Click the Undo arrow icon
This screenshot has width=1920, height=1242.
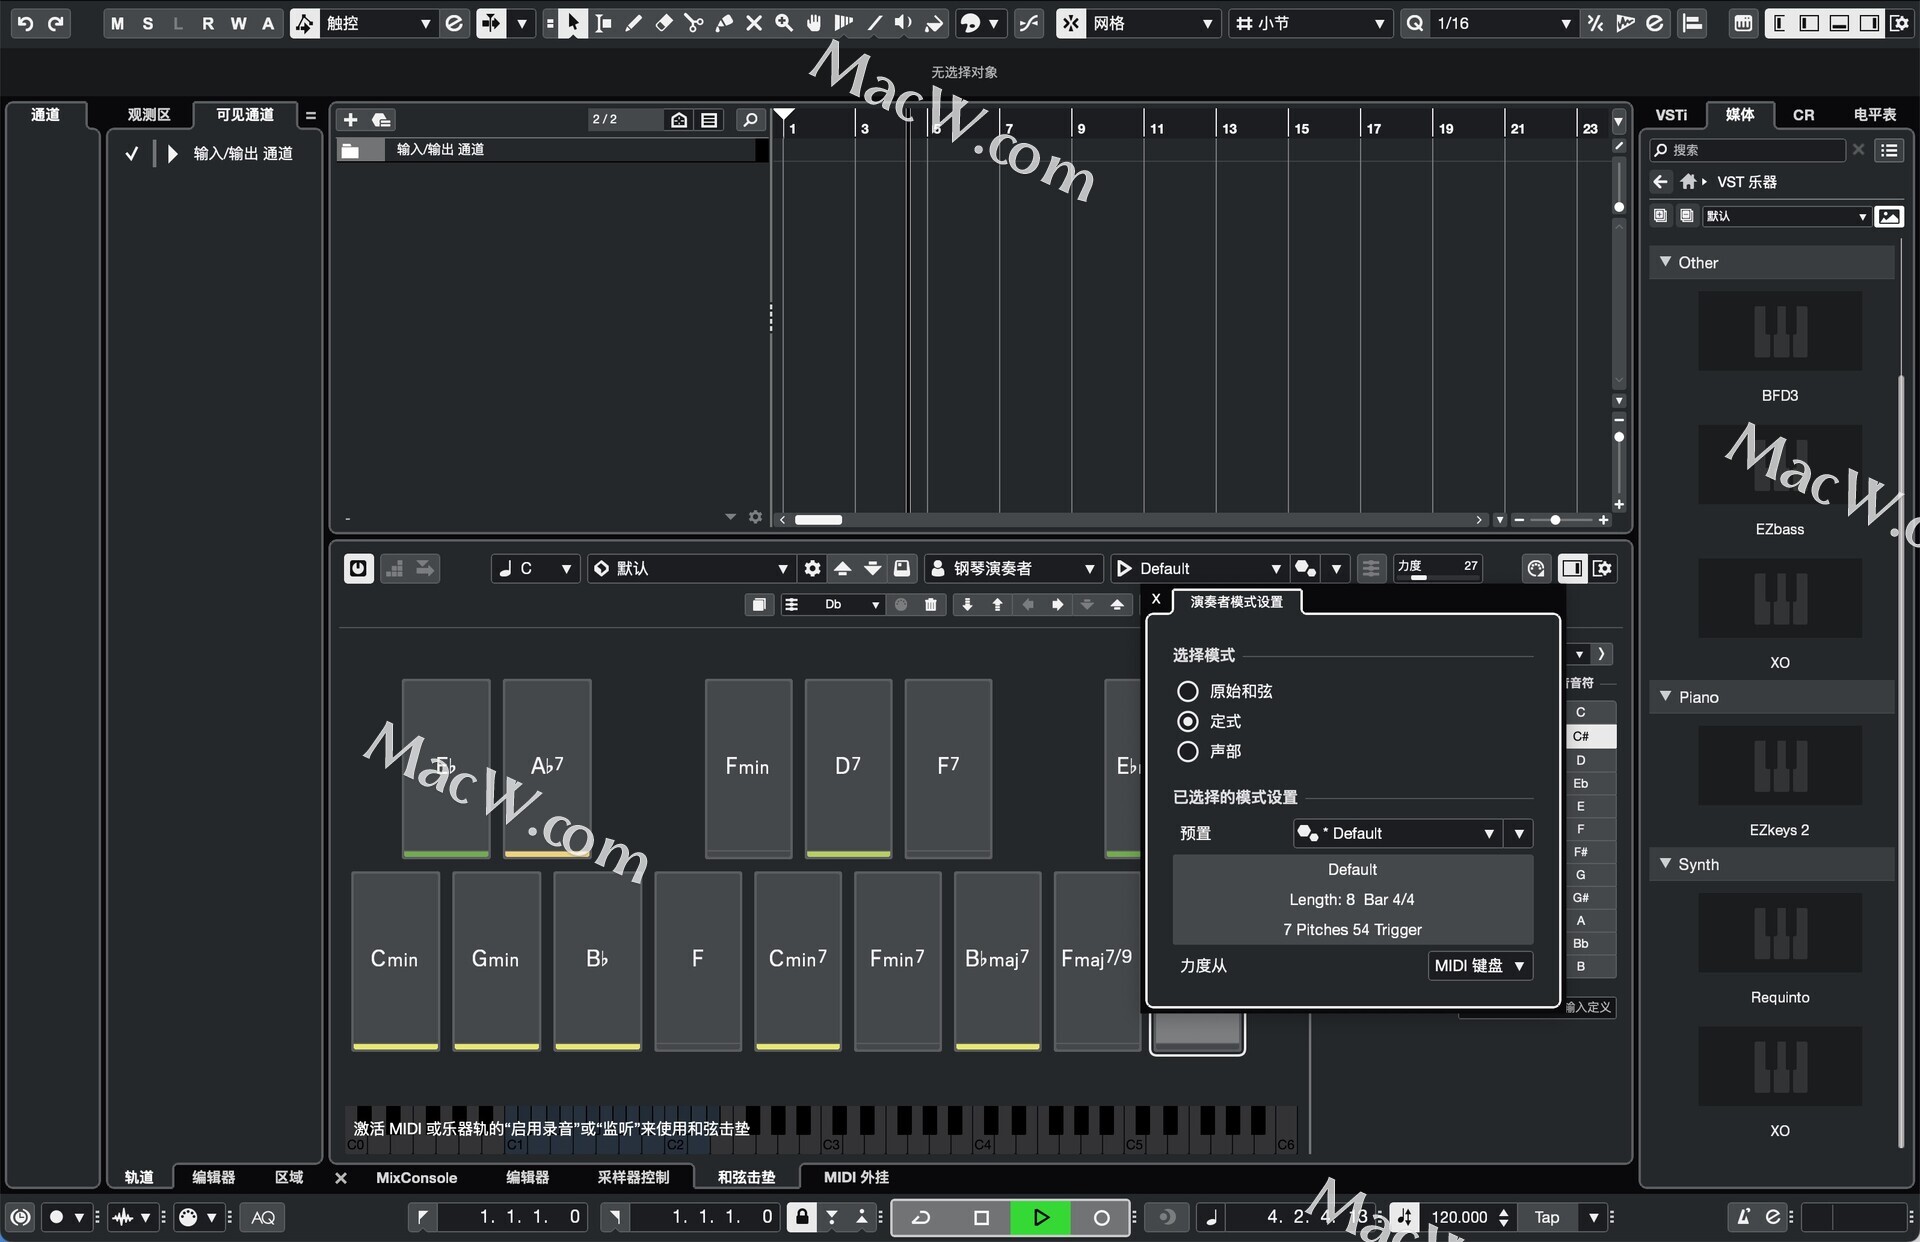click(26, 23)
